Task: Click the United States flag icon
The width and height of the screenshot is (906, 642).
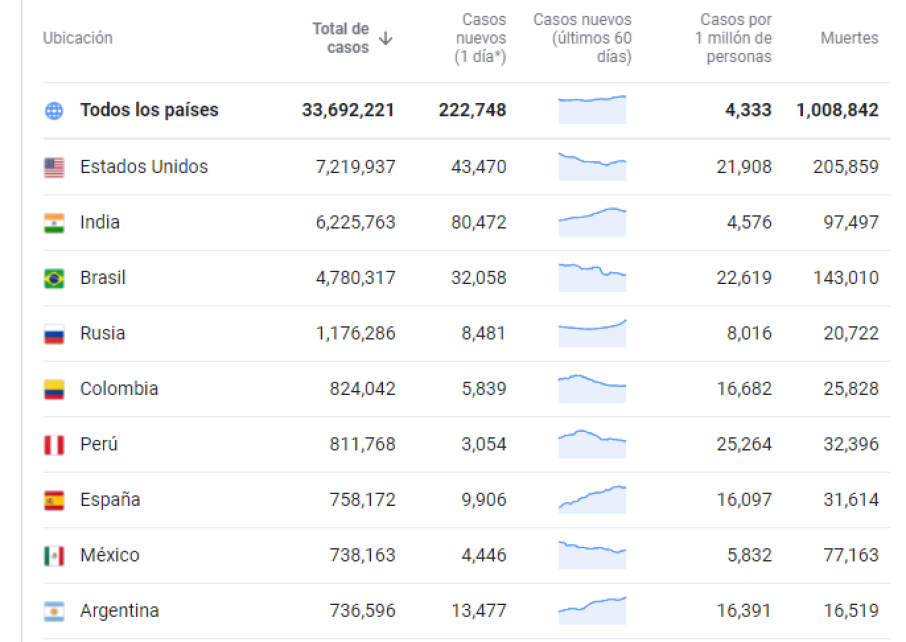Action: 54,167
